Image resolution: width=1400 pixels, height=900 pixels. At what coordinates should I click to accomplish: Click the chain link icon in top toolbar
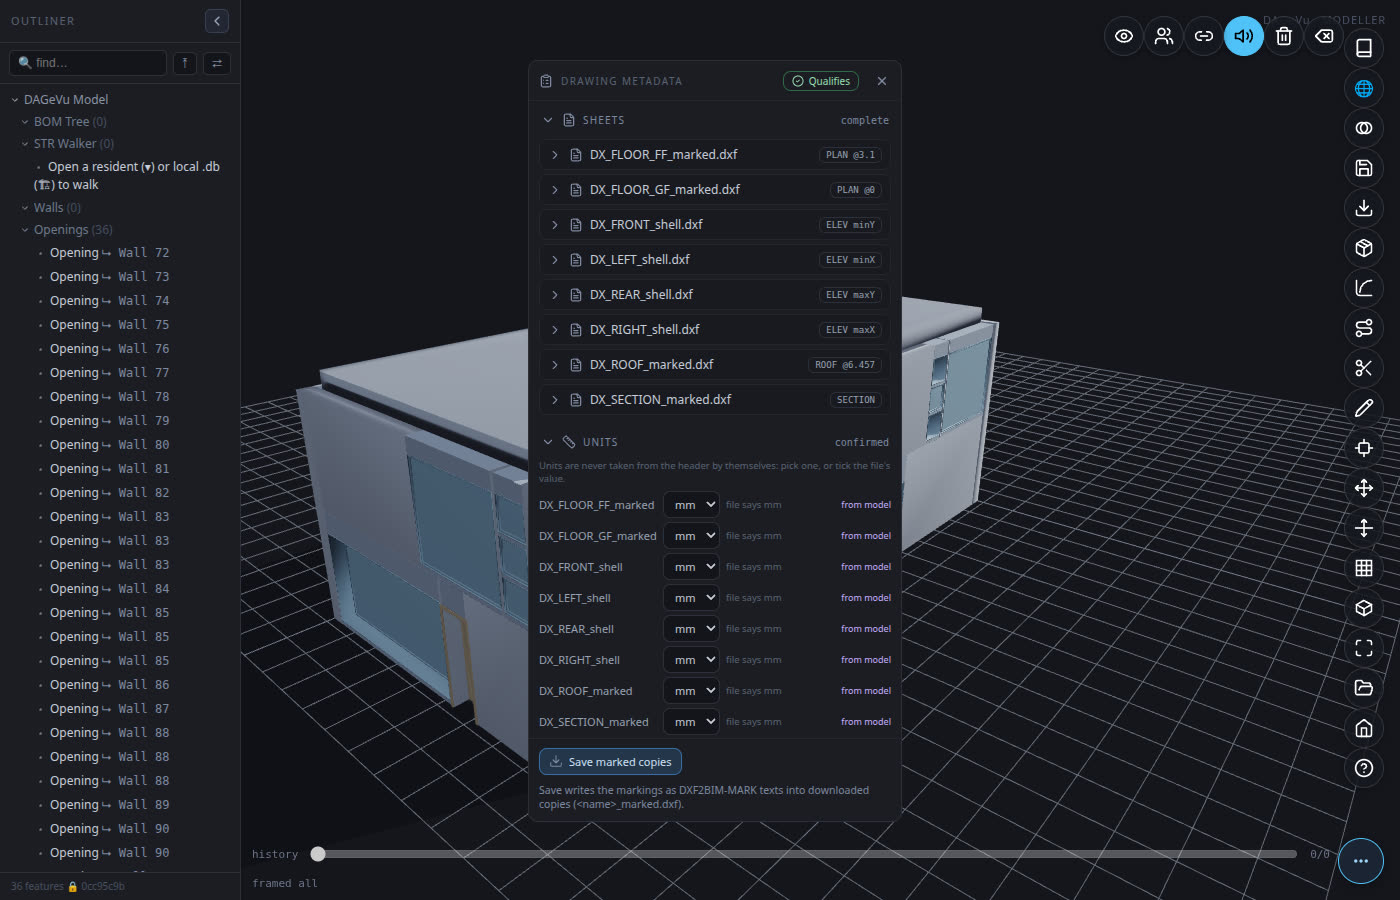1204,36
